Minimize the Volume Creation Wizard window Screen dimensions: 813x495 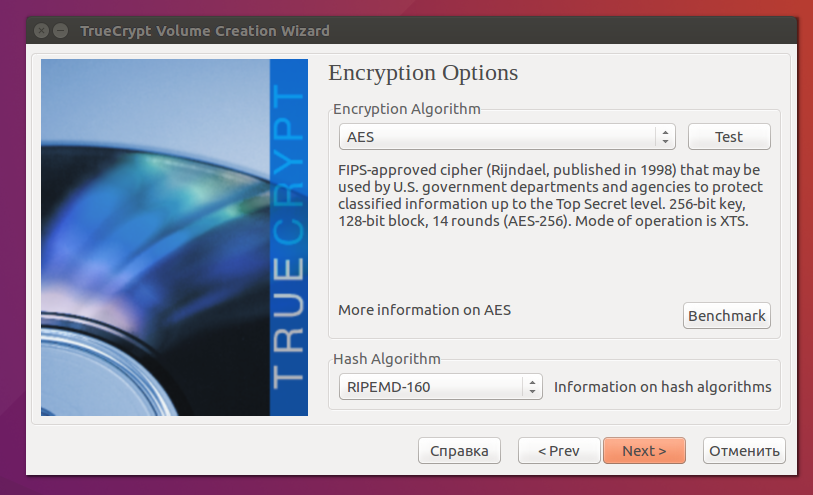pos(61,31)
